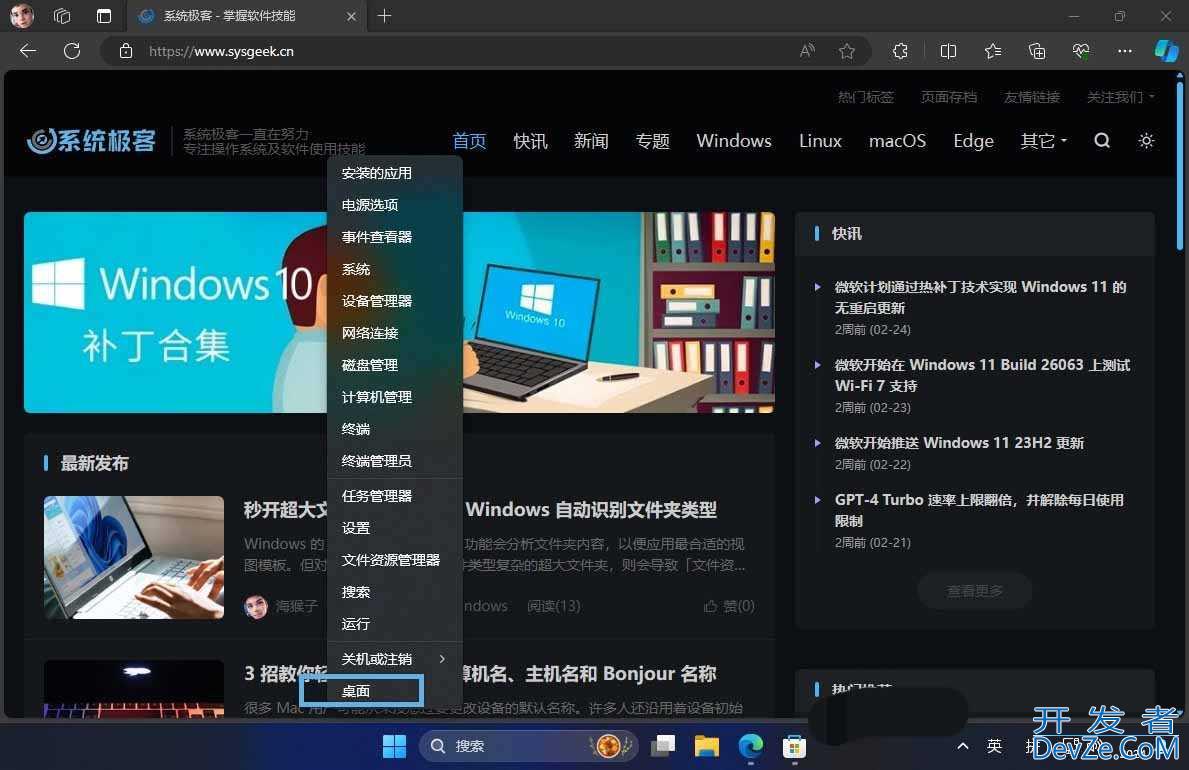Toggle site light/dark theme sun icon

1146,140
